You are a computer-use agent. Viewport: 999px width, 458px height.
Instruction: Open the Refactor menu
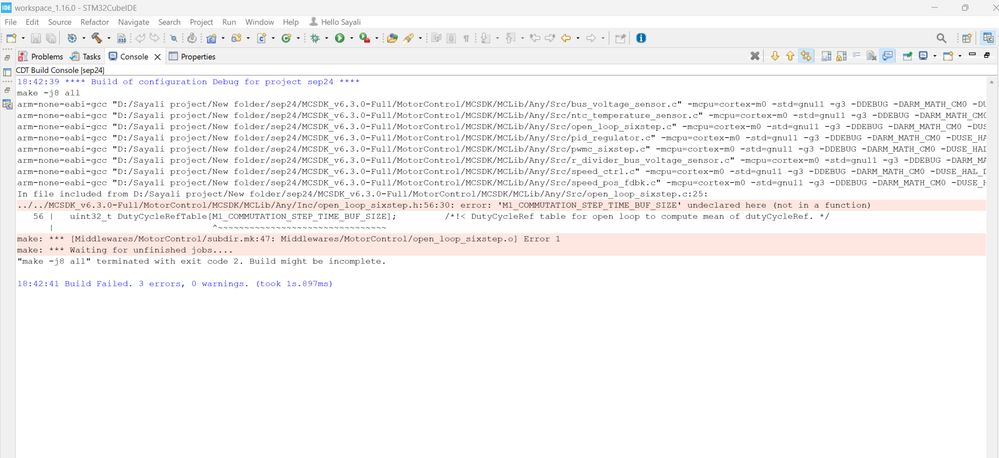[94, 22]
